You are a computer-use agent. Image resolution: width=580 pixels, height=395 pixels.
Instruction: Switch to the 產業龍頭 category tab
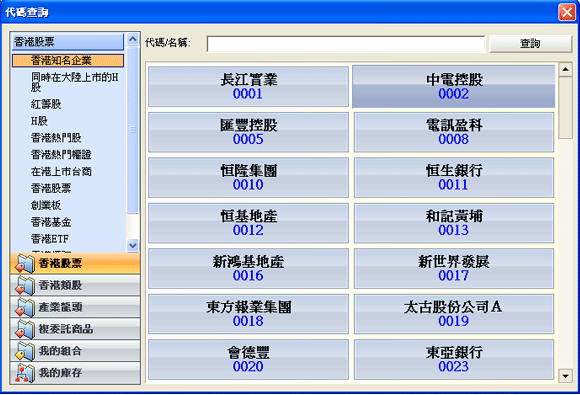point(75,307)
